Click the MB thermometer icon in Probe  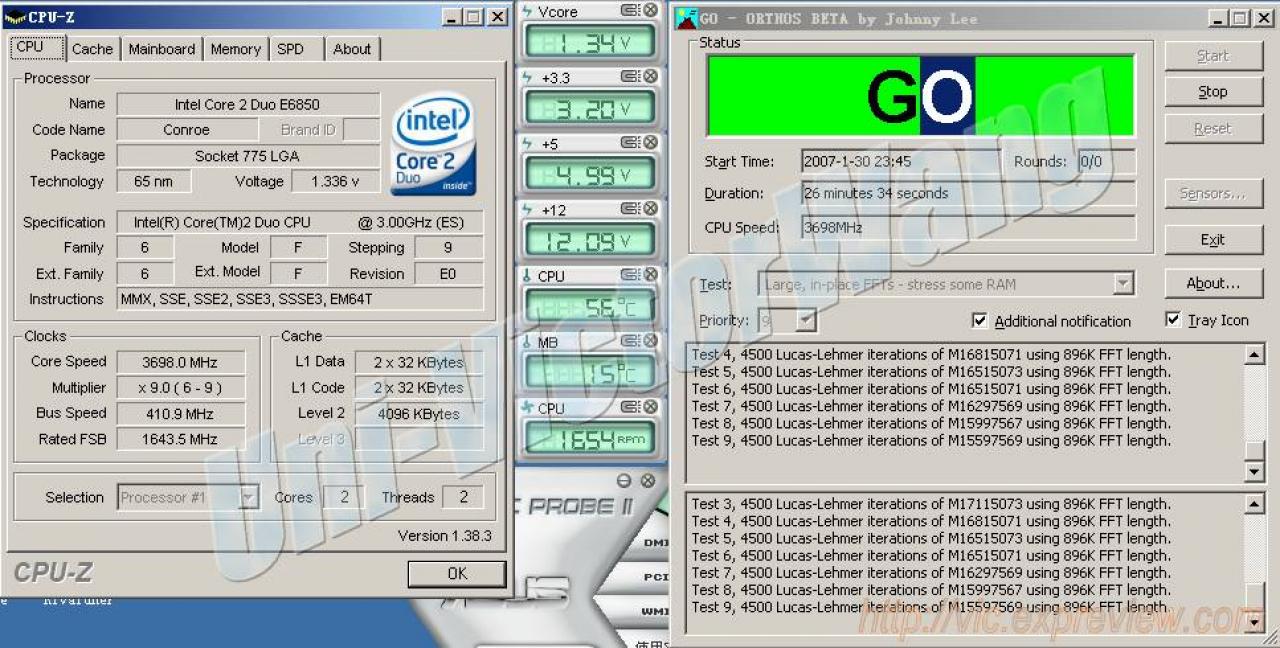point(528,341)
